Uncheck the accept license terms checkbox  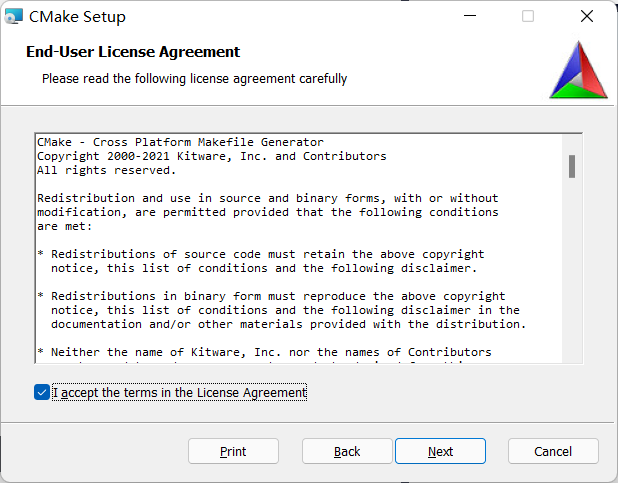[x=41, y=393]
